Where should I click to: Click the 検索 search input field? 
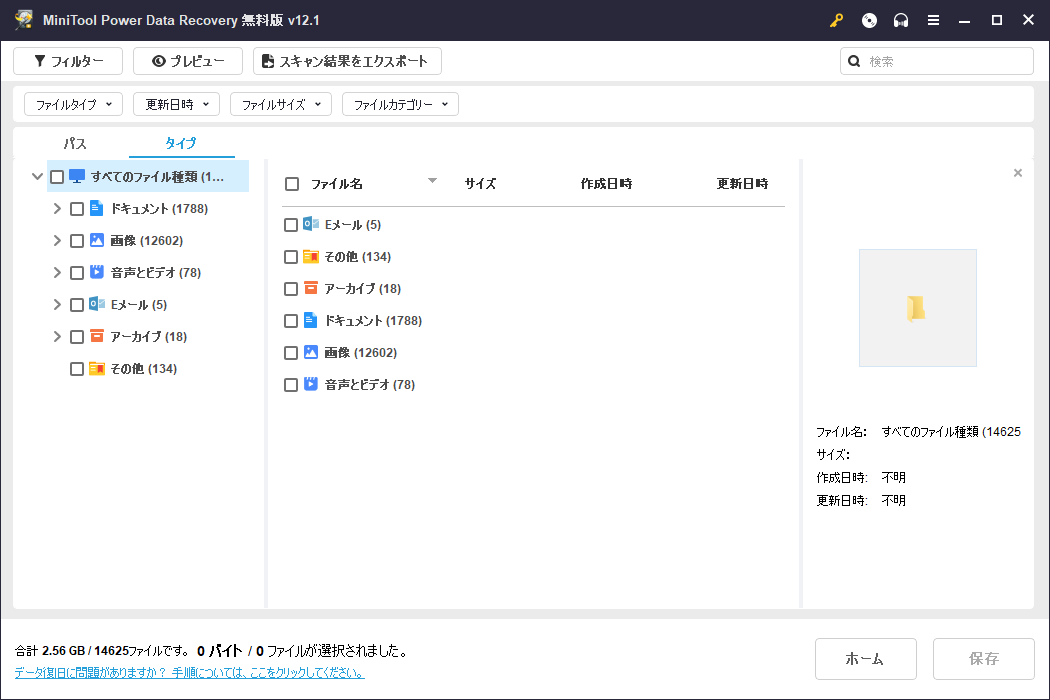click(x=945, y=61)
